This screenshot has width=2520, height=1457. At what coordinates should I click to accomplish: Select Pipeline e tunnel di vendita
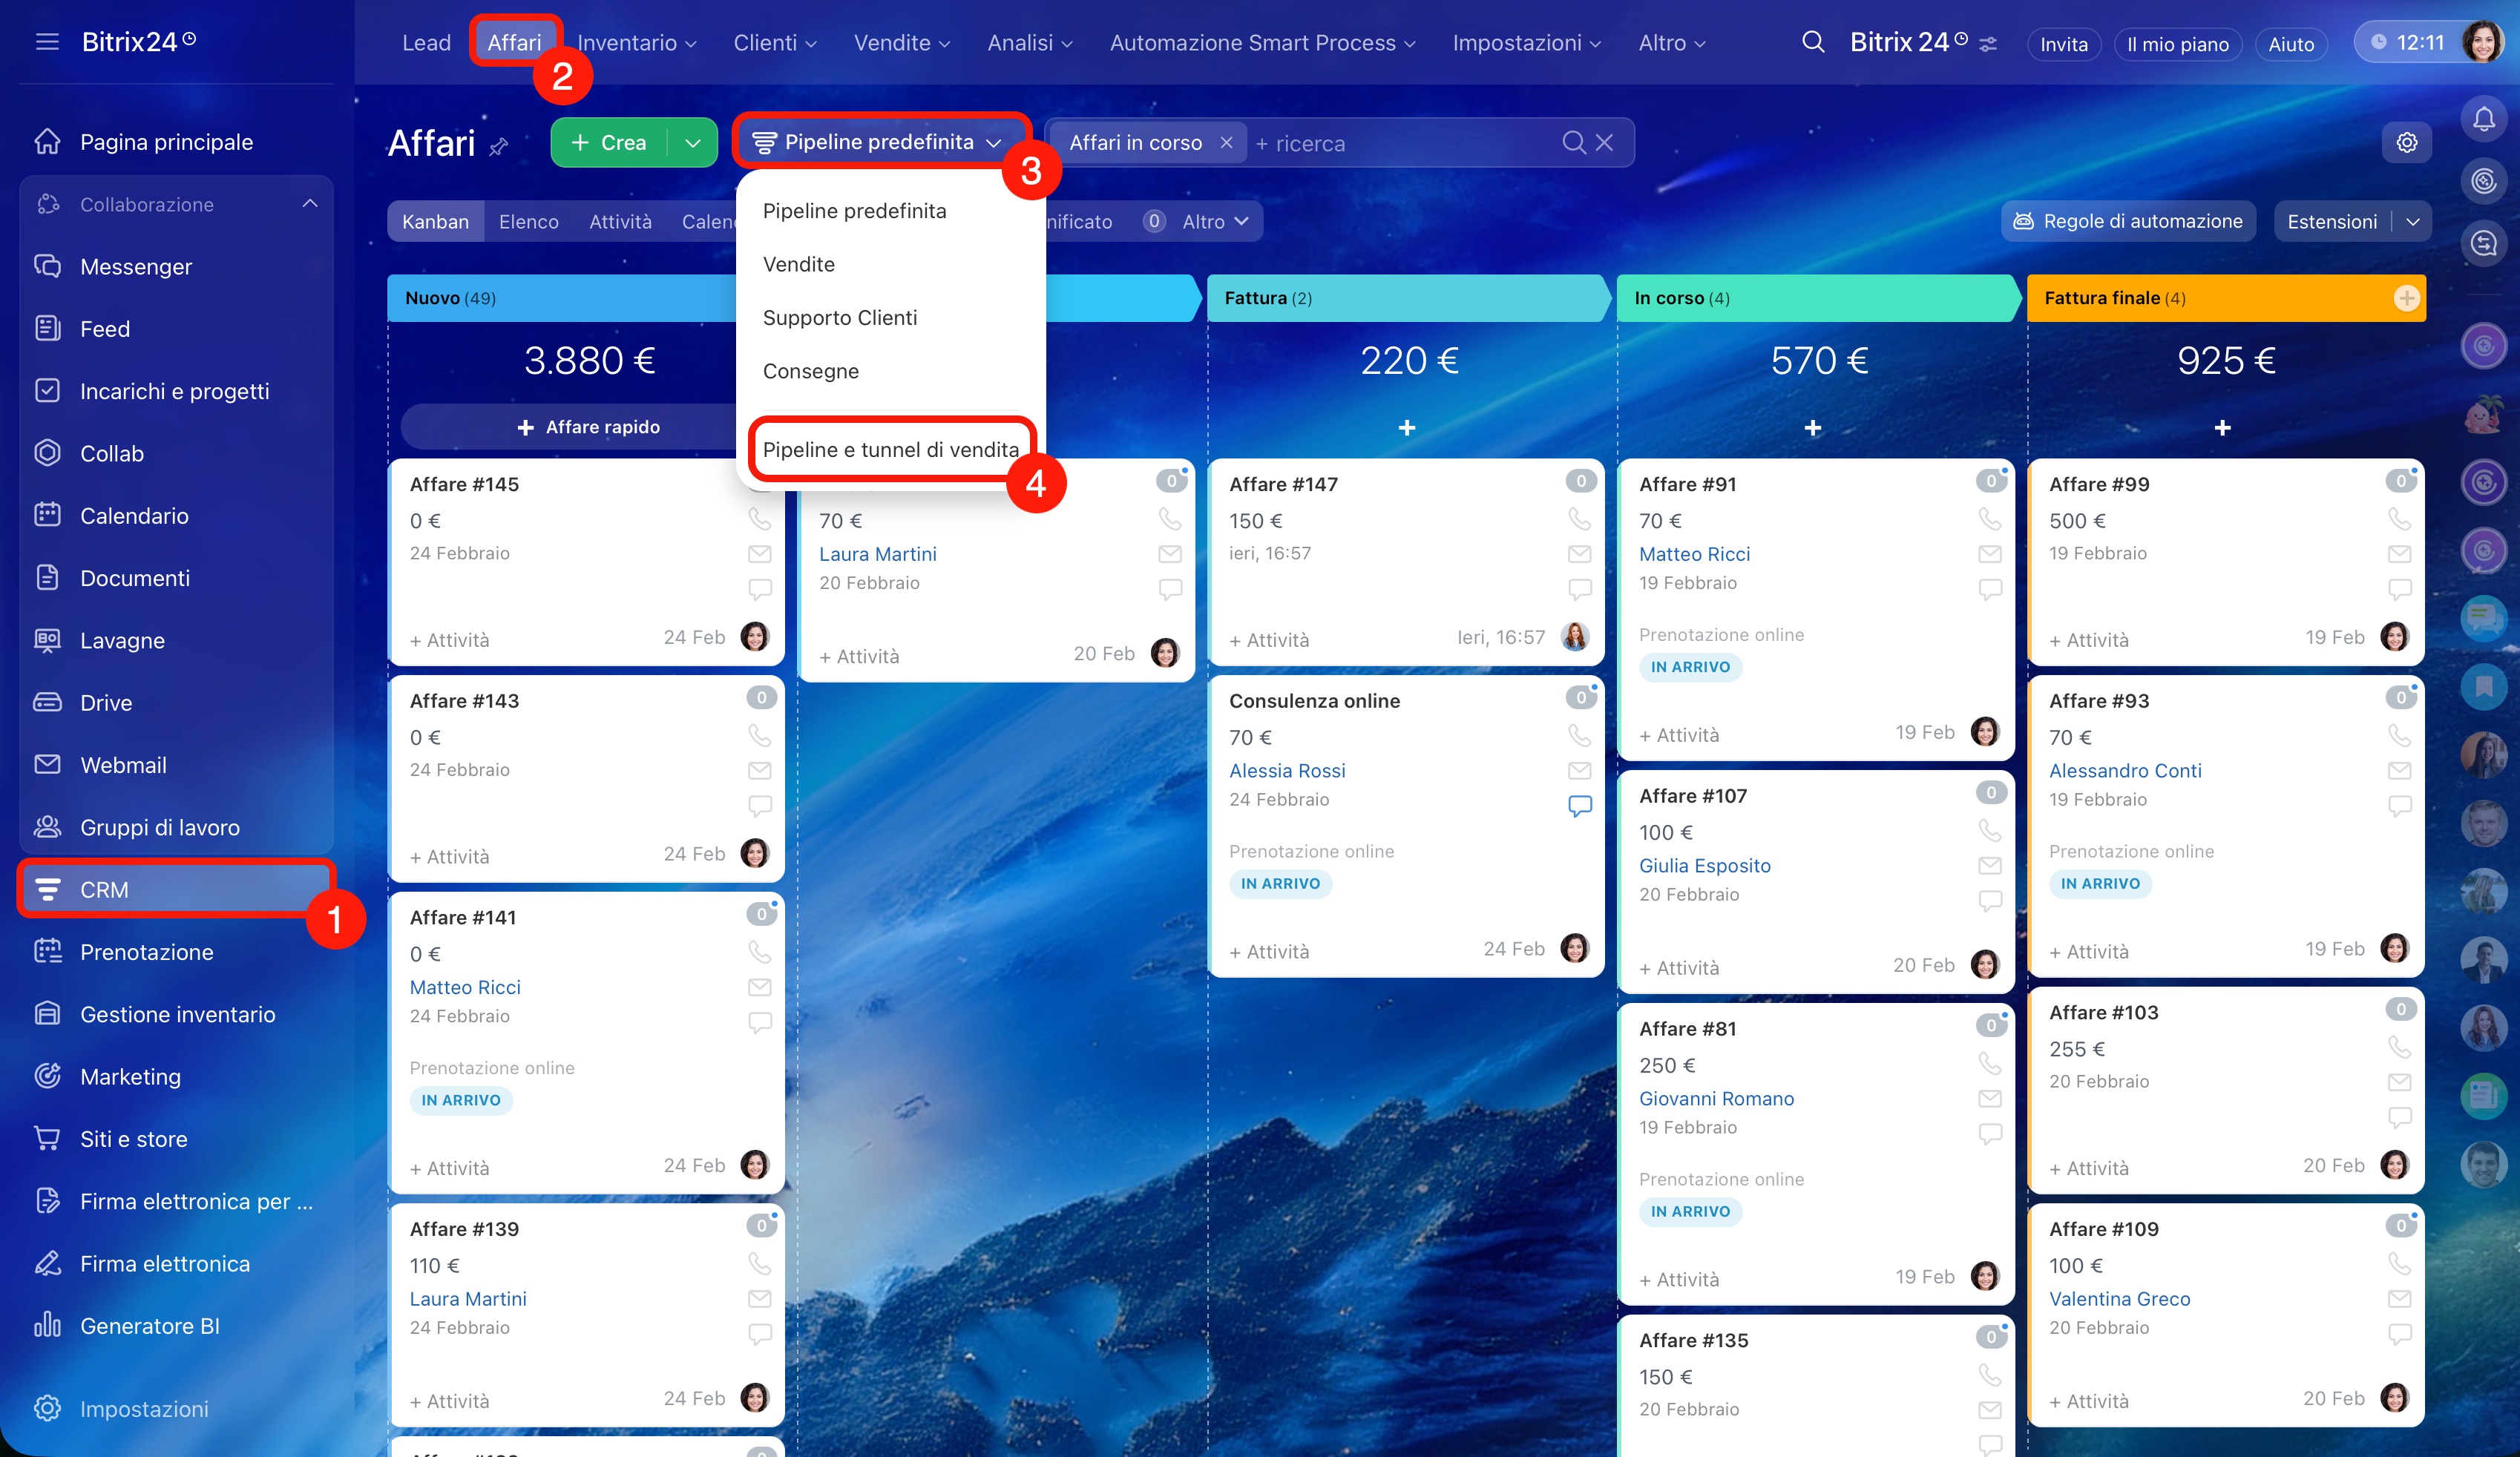pos(890,450)
